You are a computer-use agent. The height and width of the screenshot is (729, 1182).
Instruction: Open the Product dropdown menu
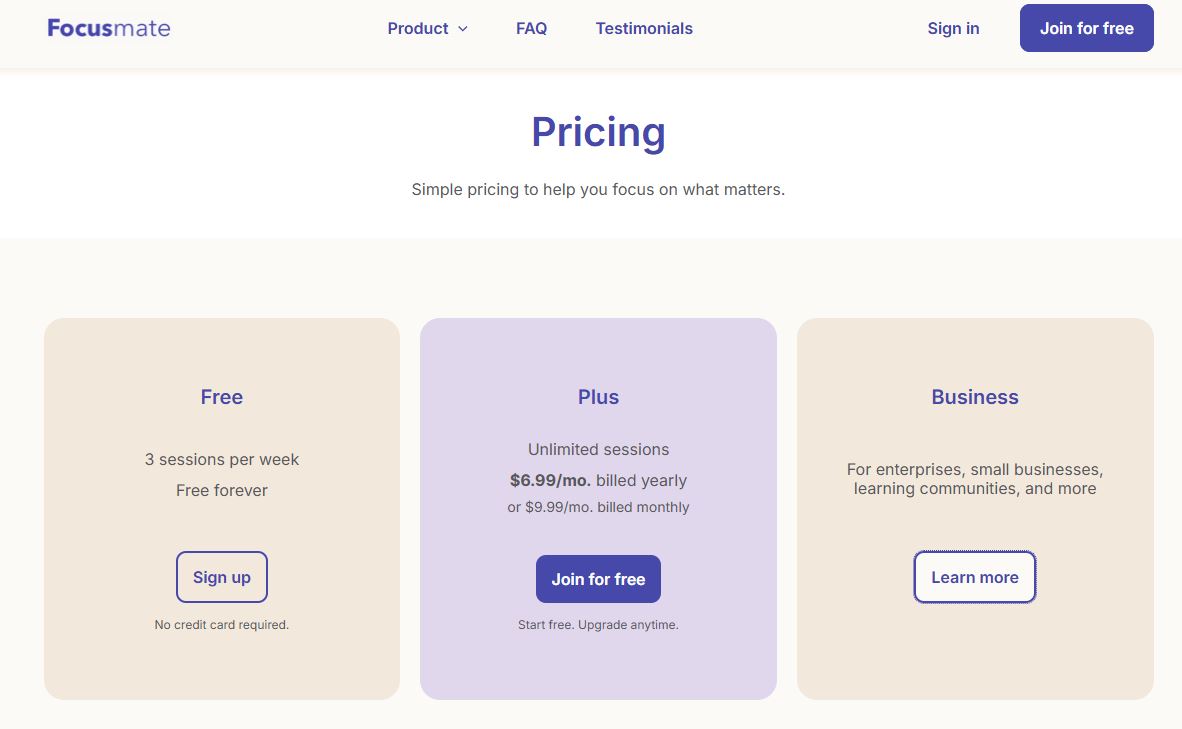click(x=419, y=28)
